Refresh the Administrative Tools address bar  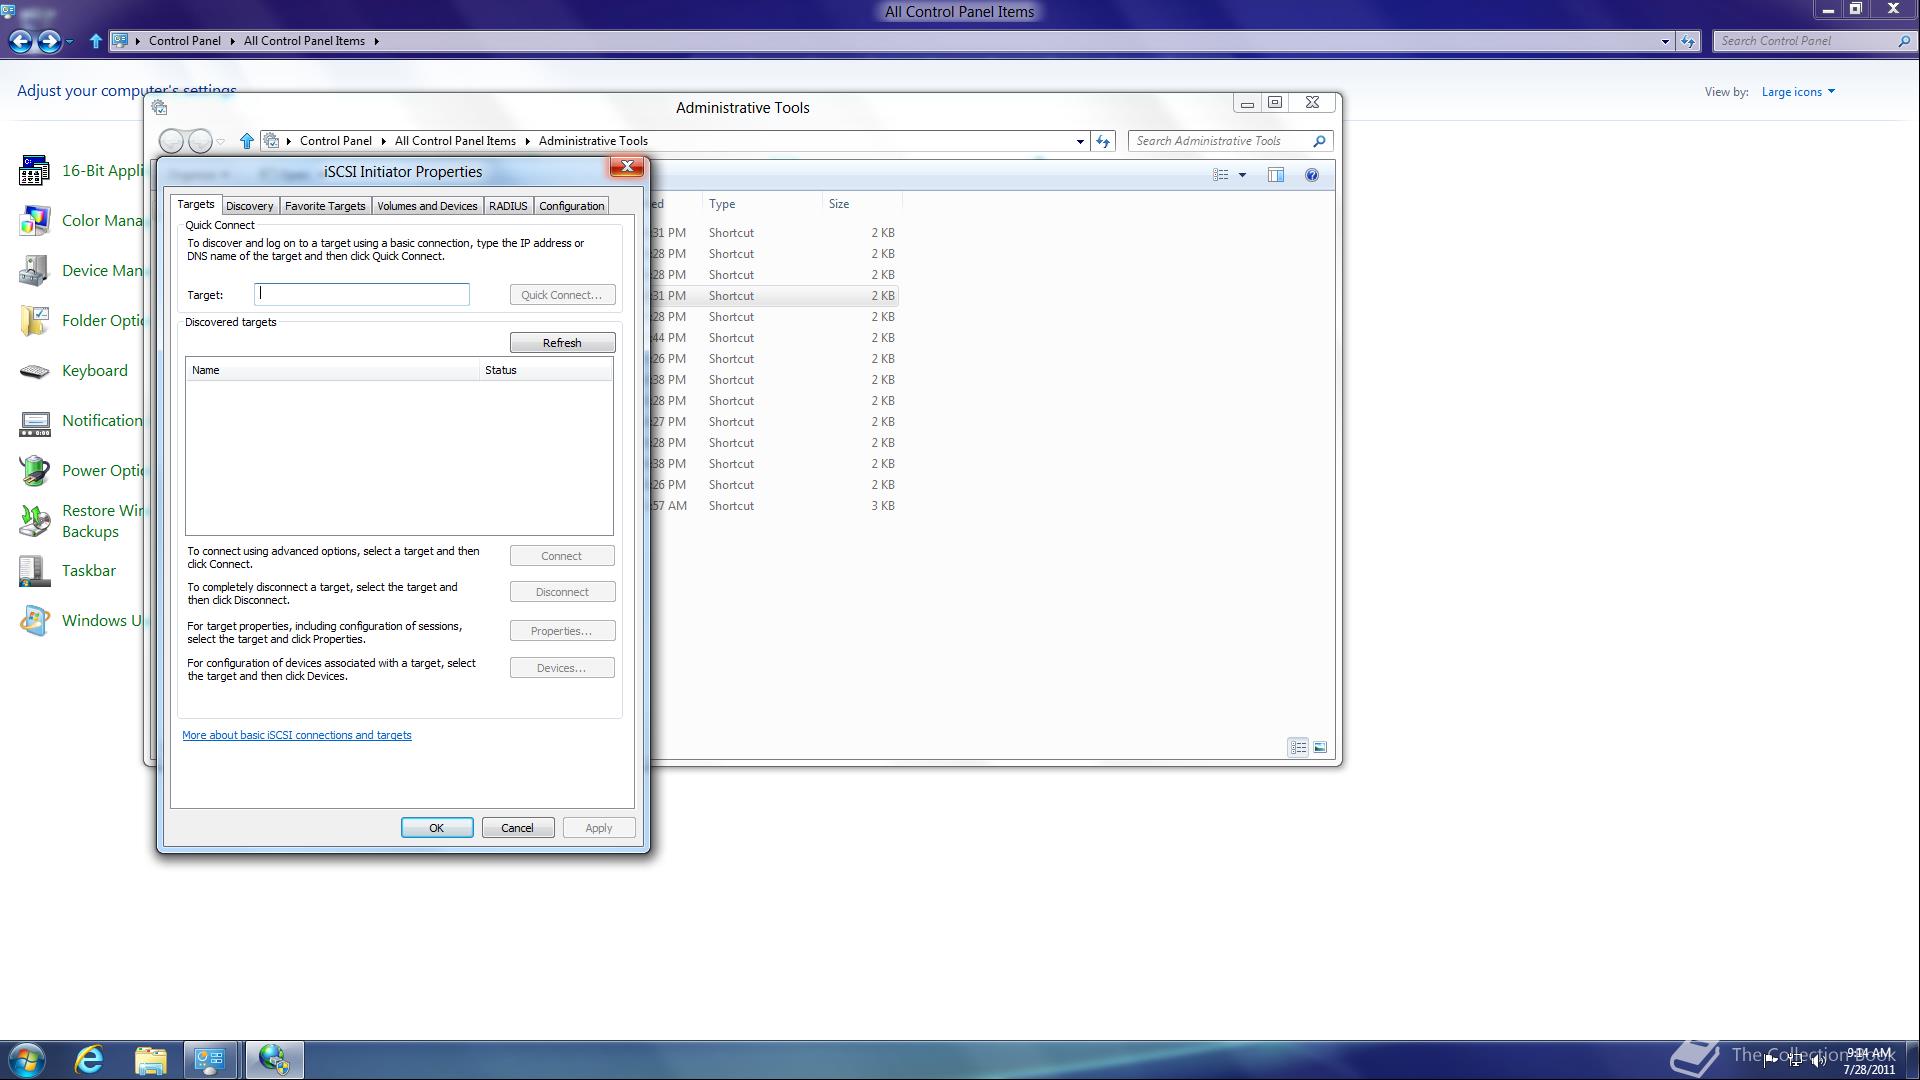[1103, 141]
